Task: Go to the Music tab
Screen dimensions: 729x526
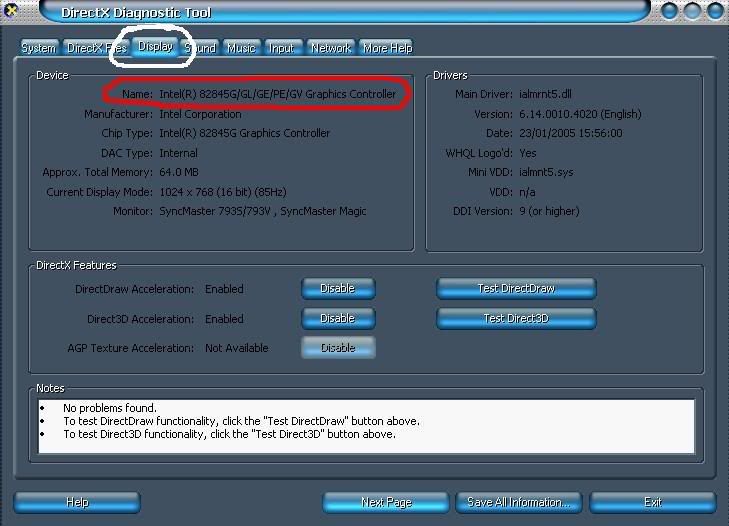Action: 241,48
